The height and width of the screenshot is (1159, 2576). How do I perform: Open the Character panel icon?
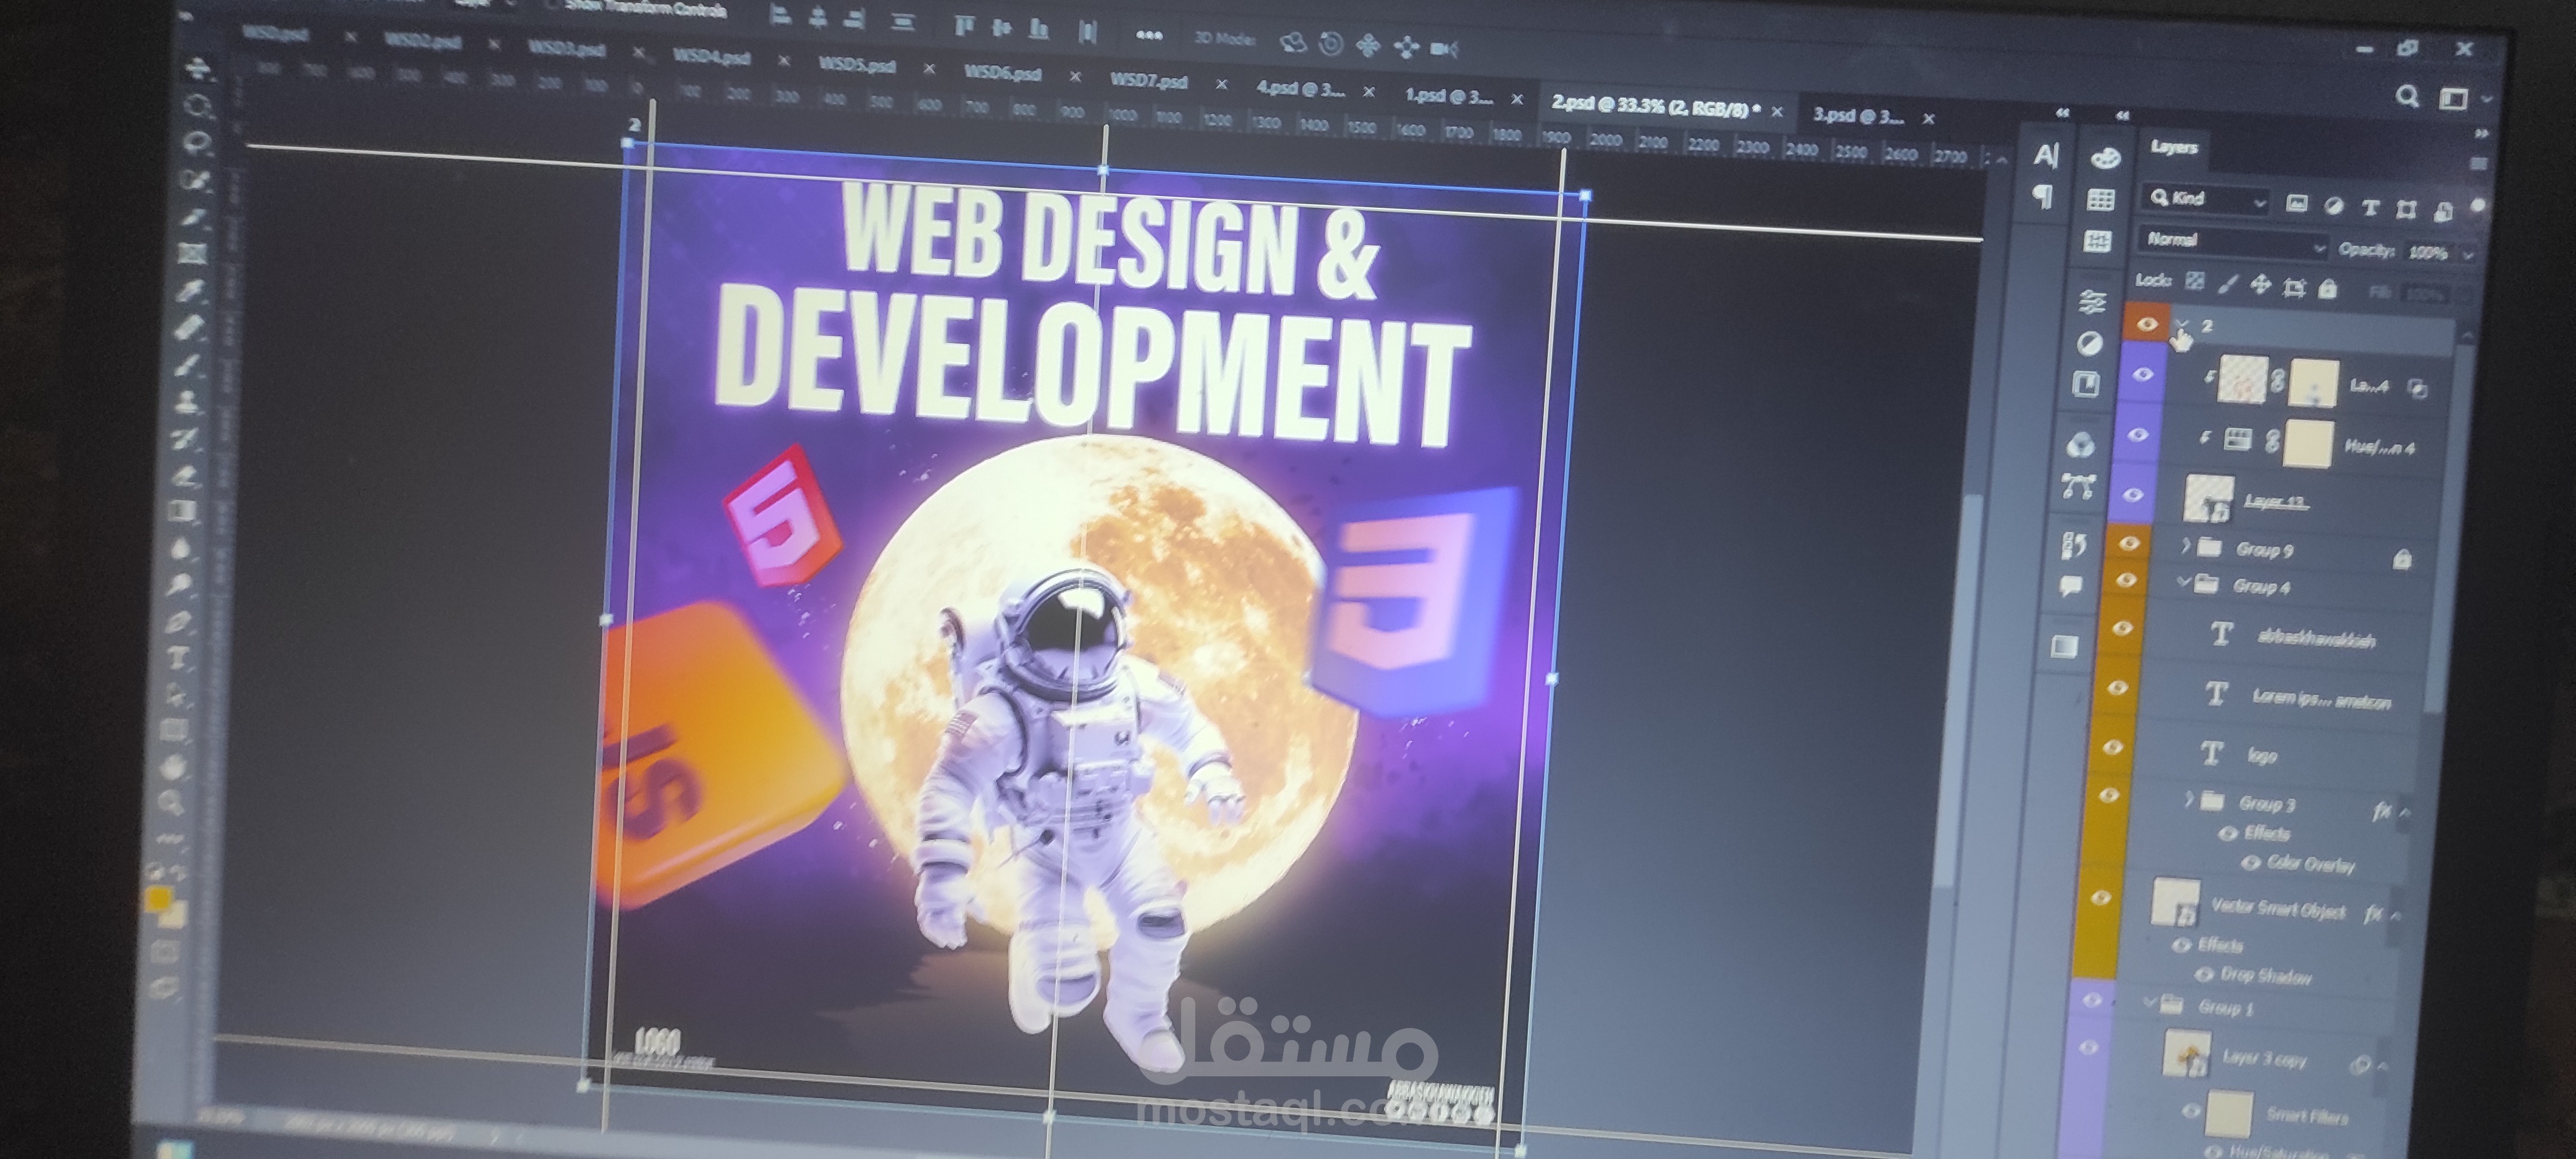(x=2046, y=155)
